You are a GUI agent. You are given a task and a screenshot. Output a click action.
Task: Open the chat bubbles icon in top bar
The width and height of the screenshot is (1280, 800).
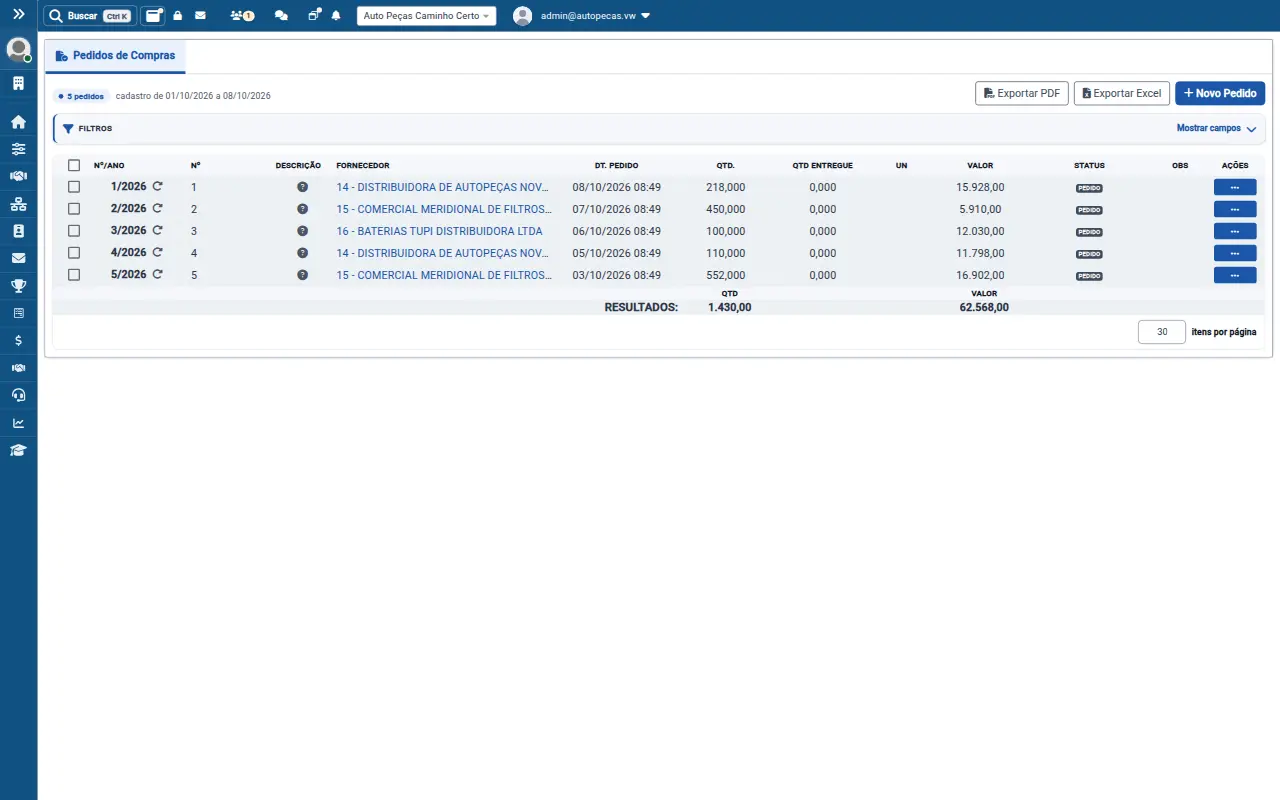(x=281, y=16)
